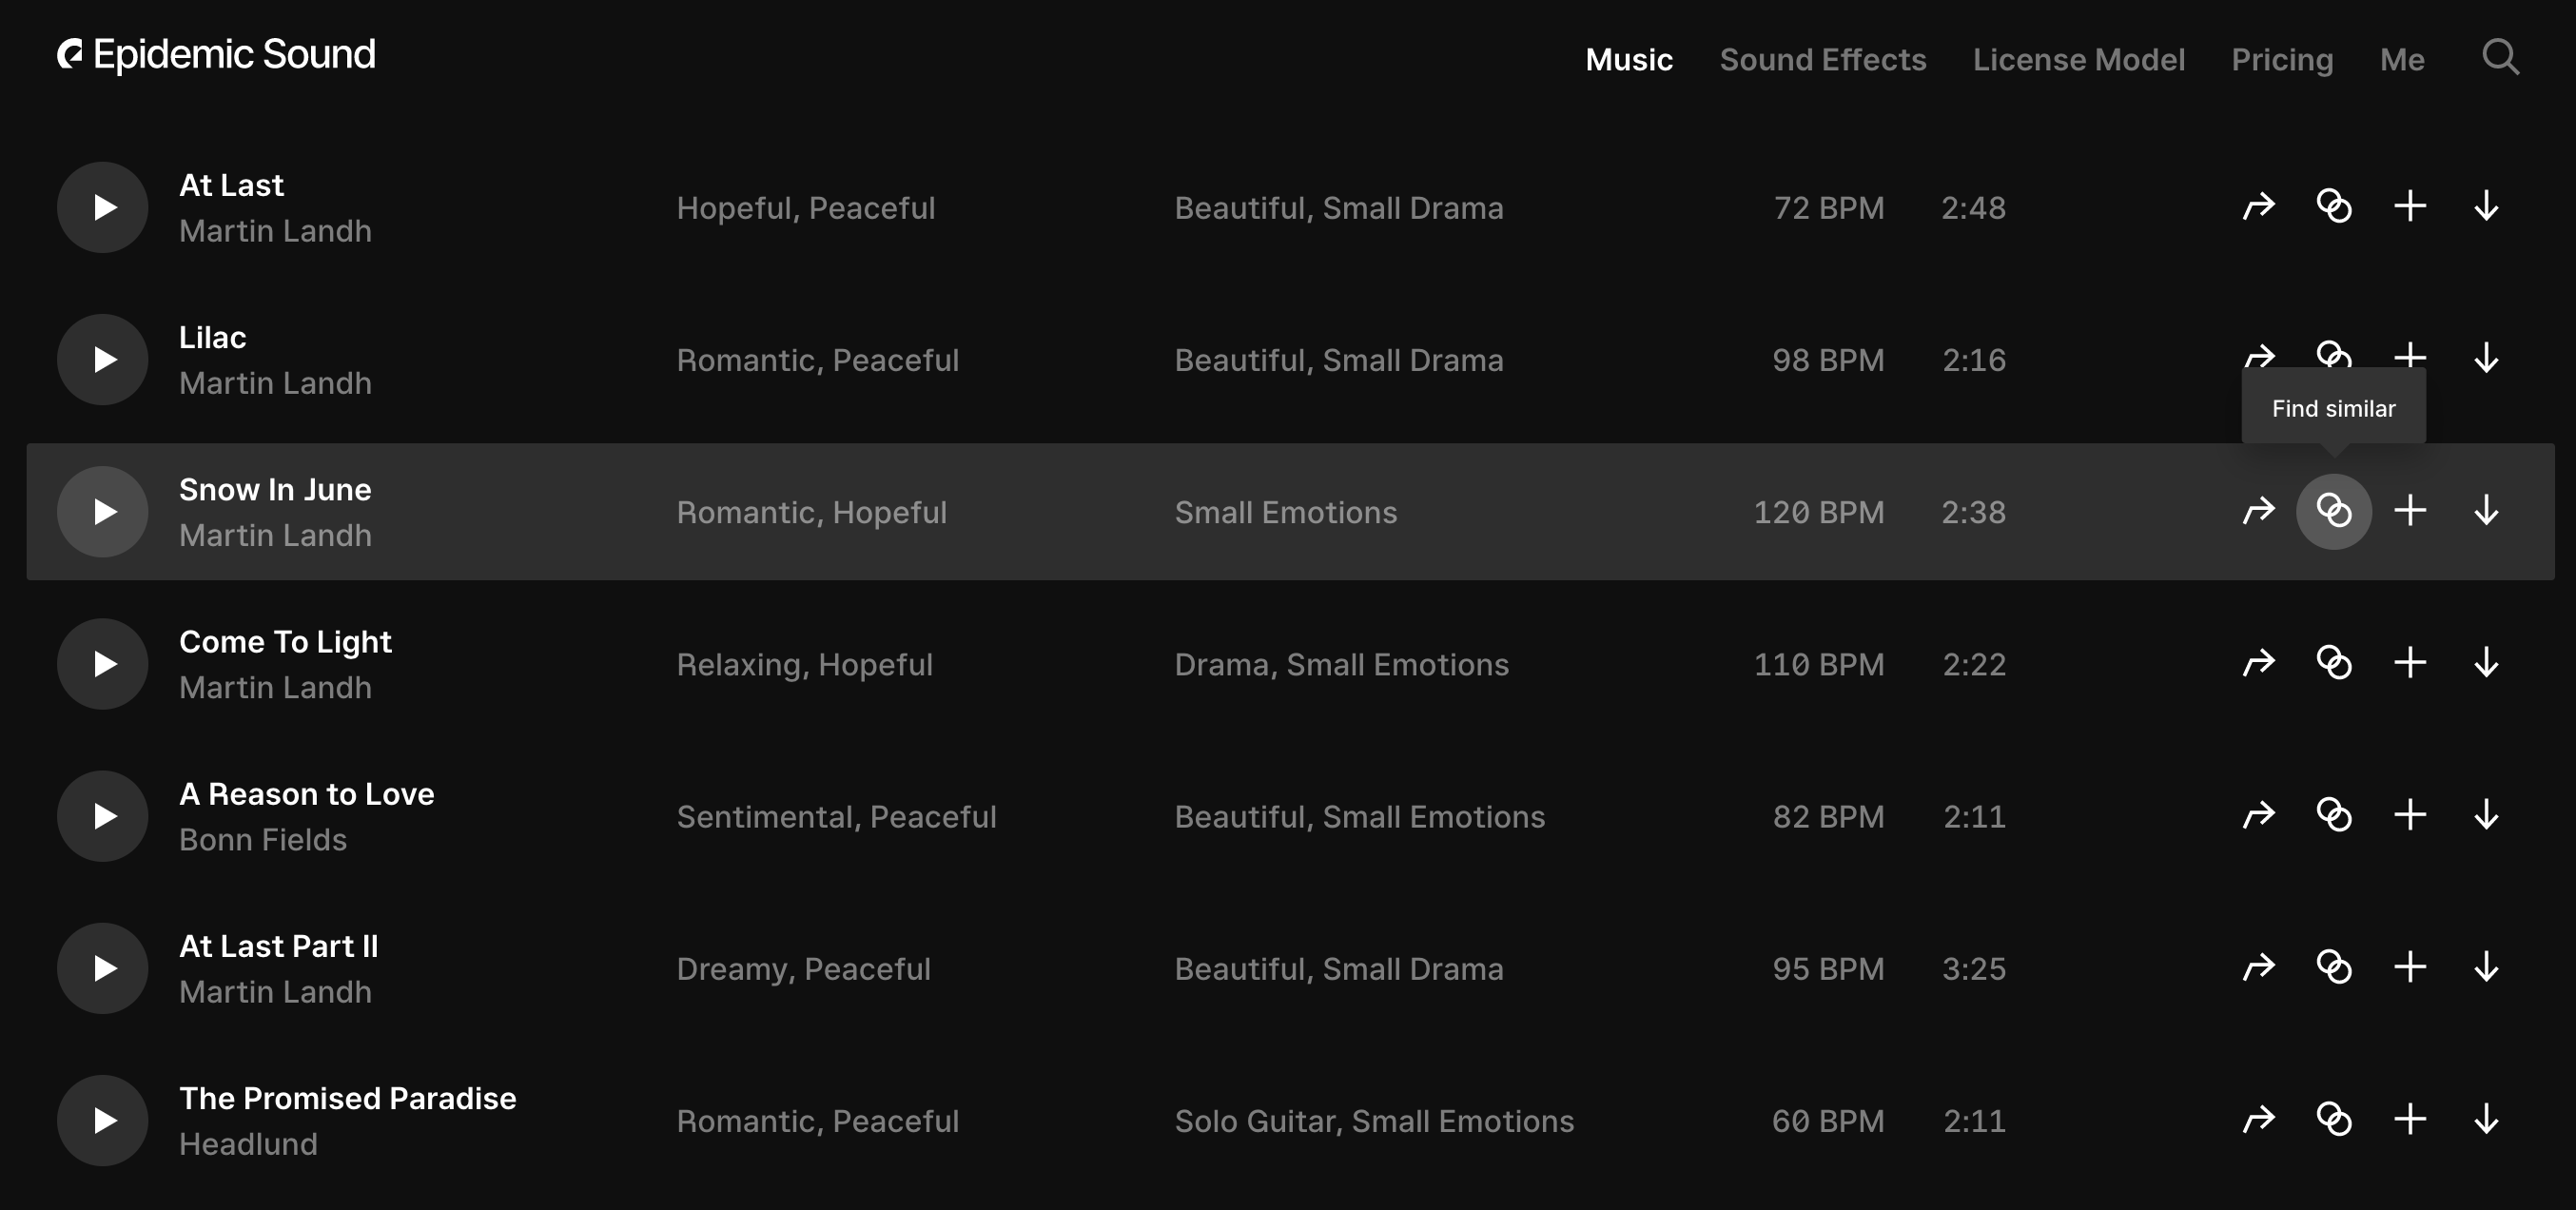Play the track A Reason to Love
The image size is (2576, 1210).
(x=103, y=815)
